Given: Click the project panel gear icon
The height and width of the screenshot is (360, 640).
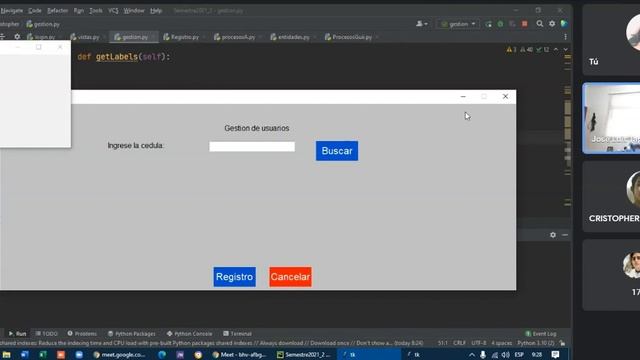Looking at the screenshot, I should pyautogui.click(x=17, y=37).
